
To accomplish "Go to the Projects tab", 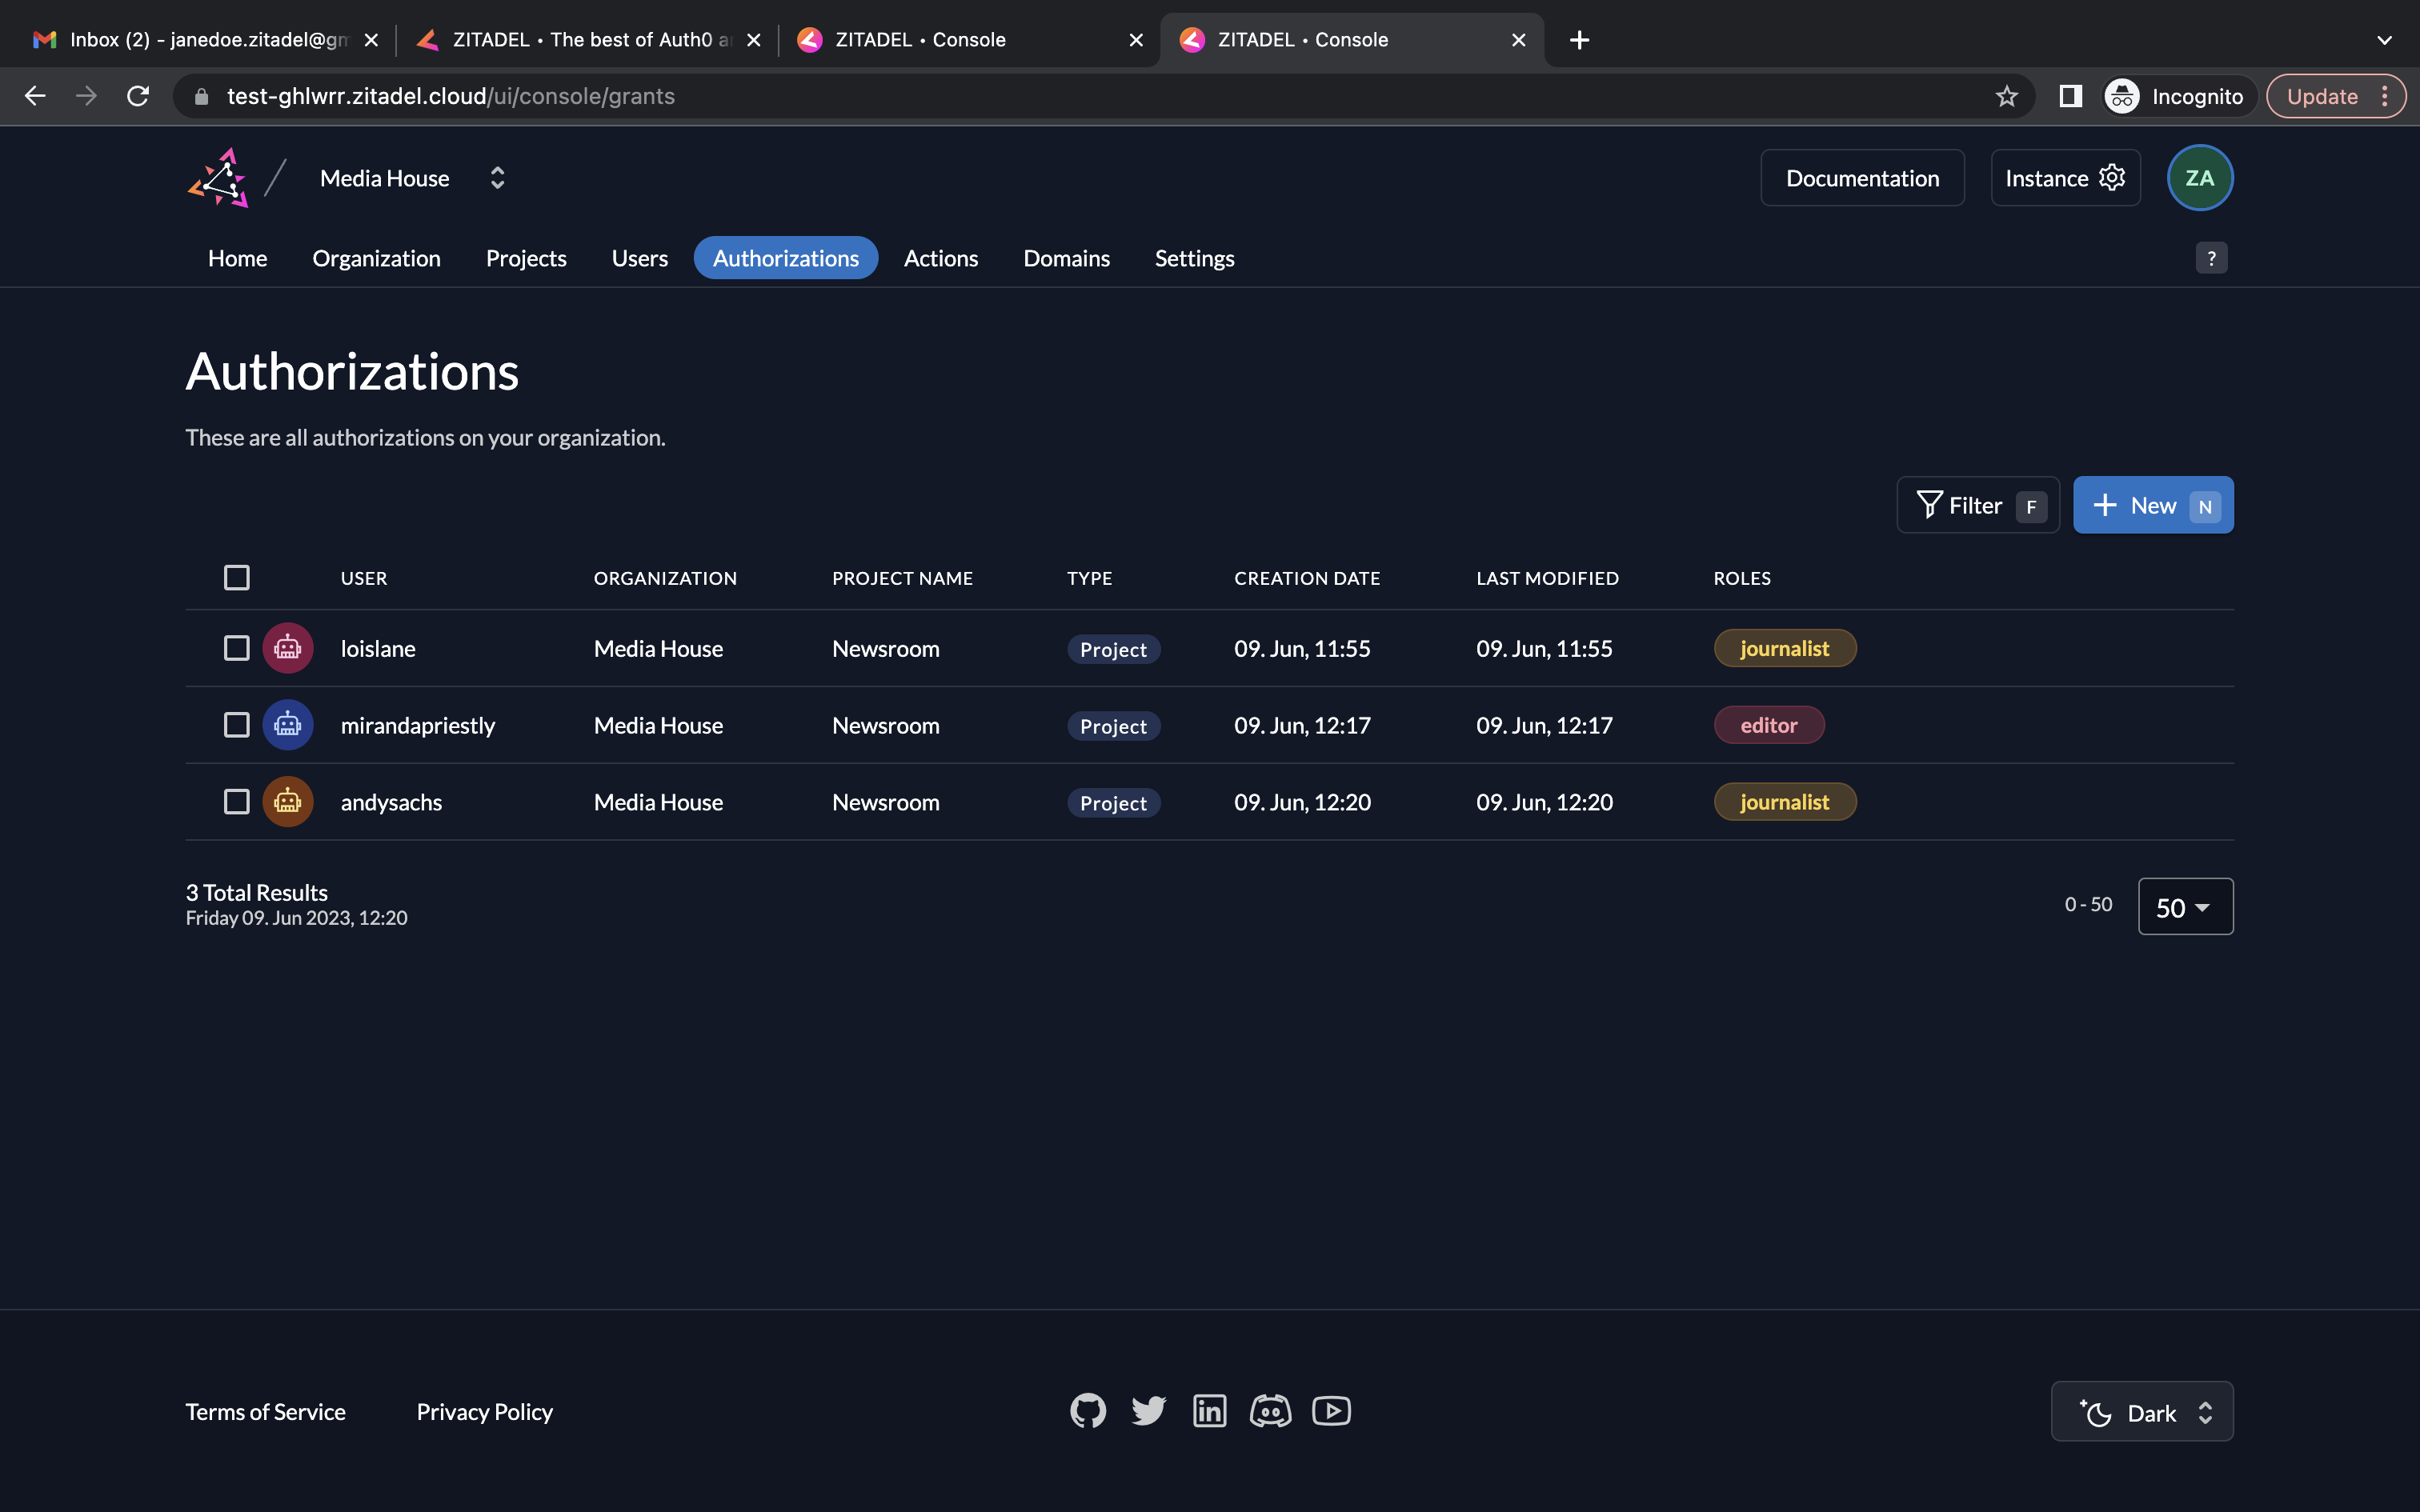I will [526, 258].
